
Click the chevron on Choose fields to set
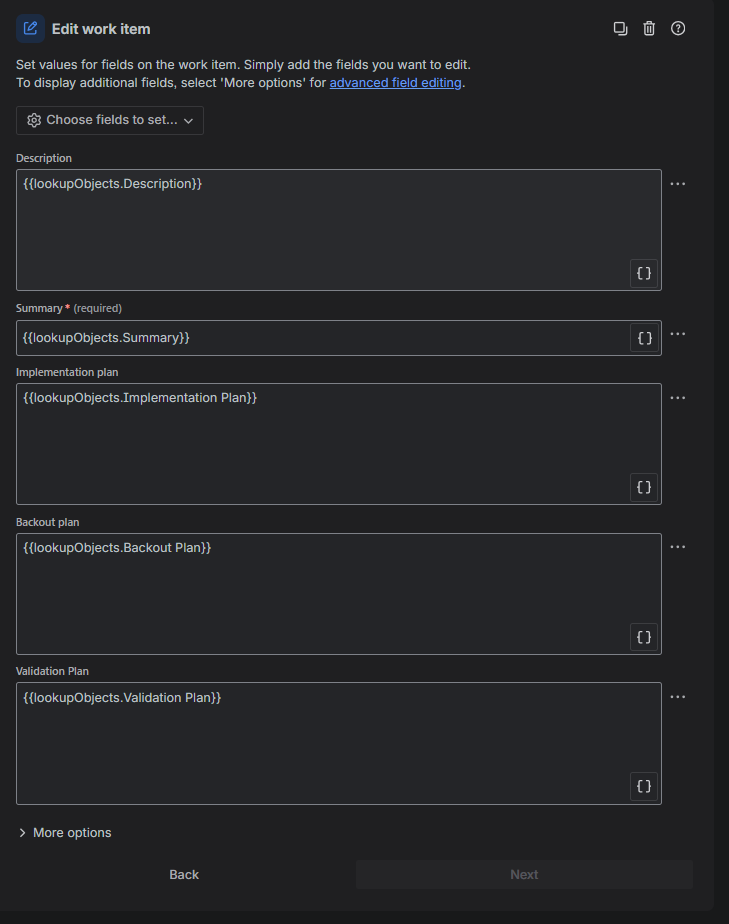click(x=190, y=119)
